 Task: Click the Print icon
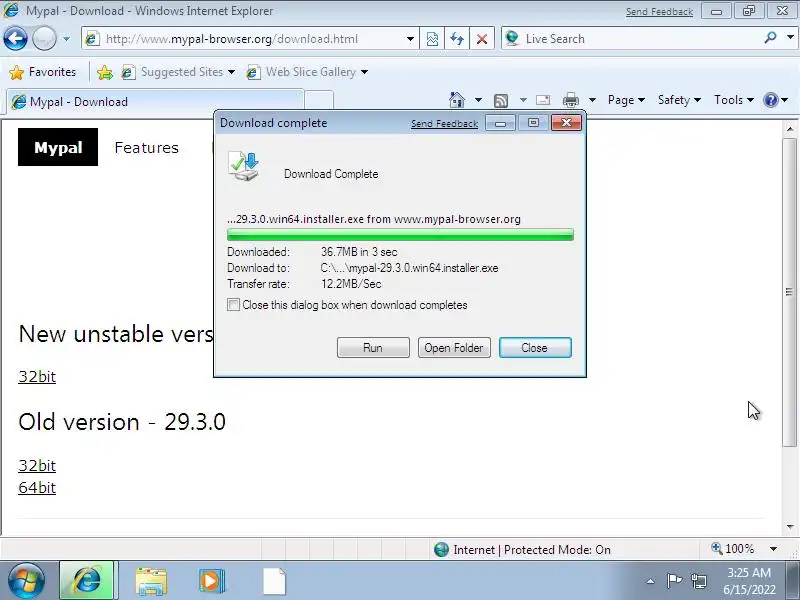click(571, 100)
